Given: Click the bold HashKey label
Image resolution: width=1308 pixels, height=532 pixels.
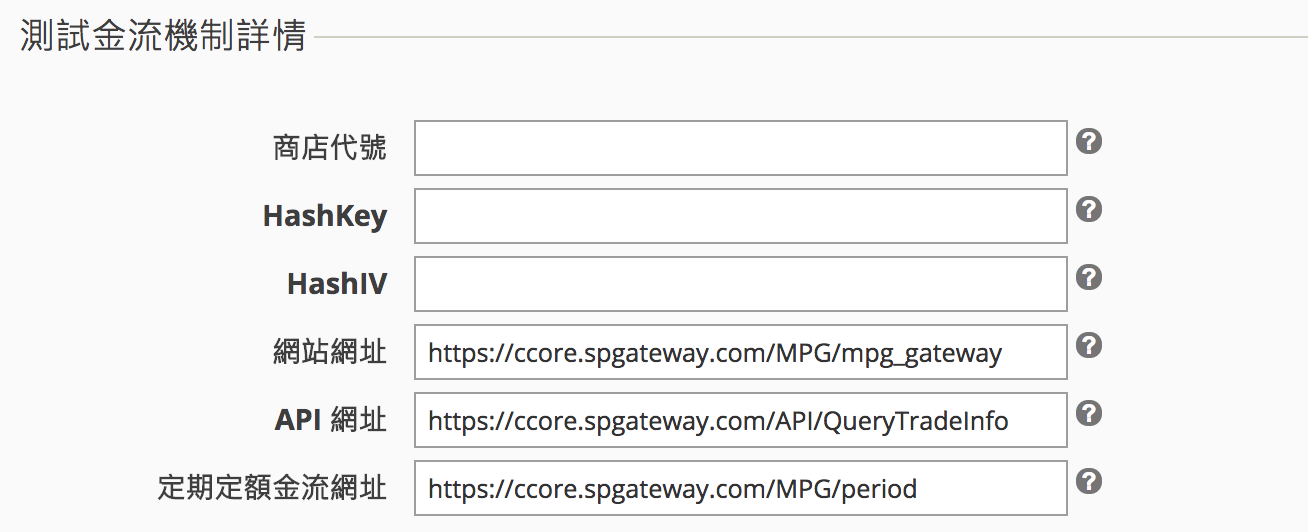Looking at the screenshot, I should pyautogui.click(x=325, y=216).
